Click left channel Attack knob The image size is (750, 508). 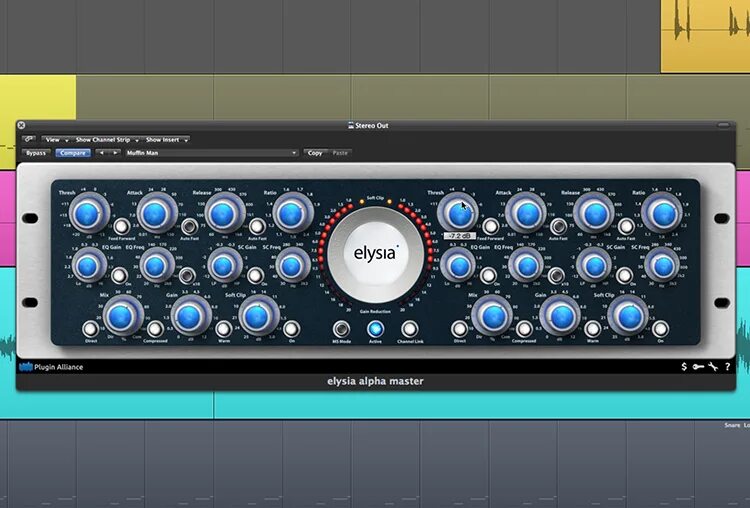[155, 214]
